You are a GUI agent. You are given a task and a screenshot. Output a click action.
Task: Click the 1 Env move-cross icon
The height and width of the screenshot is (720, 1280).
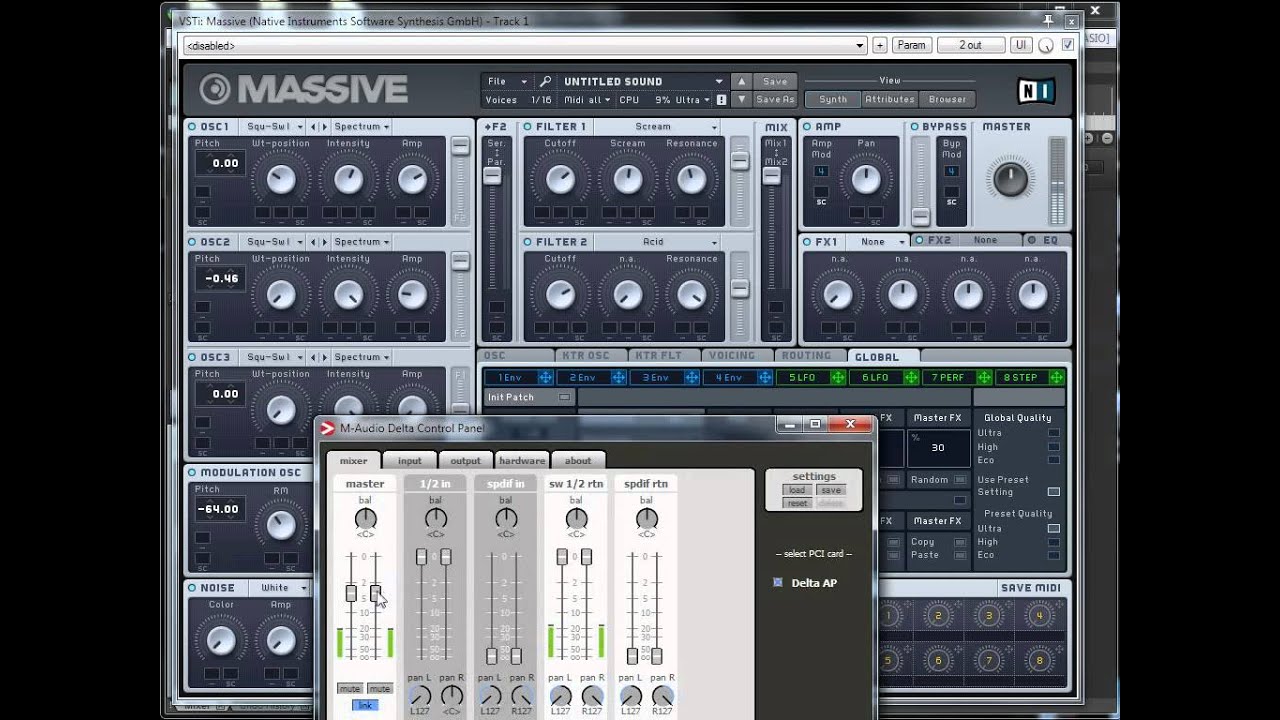pyautogui.click(x=545, y=377)
